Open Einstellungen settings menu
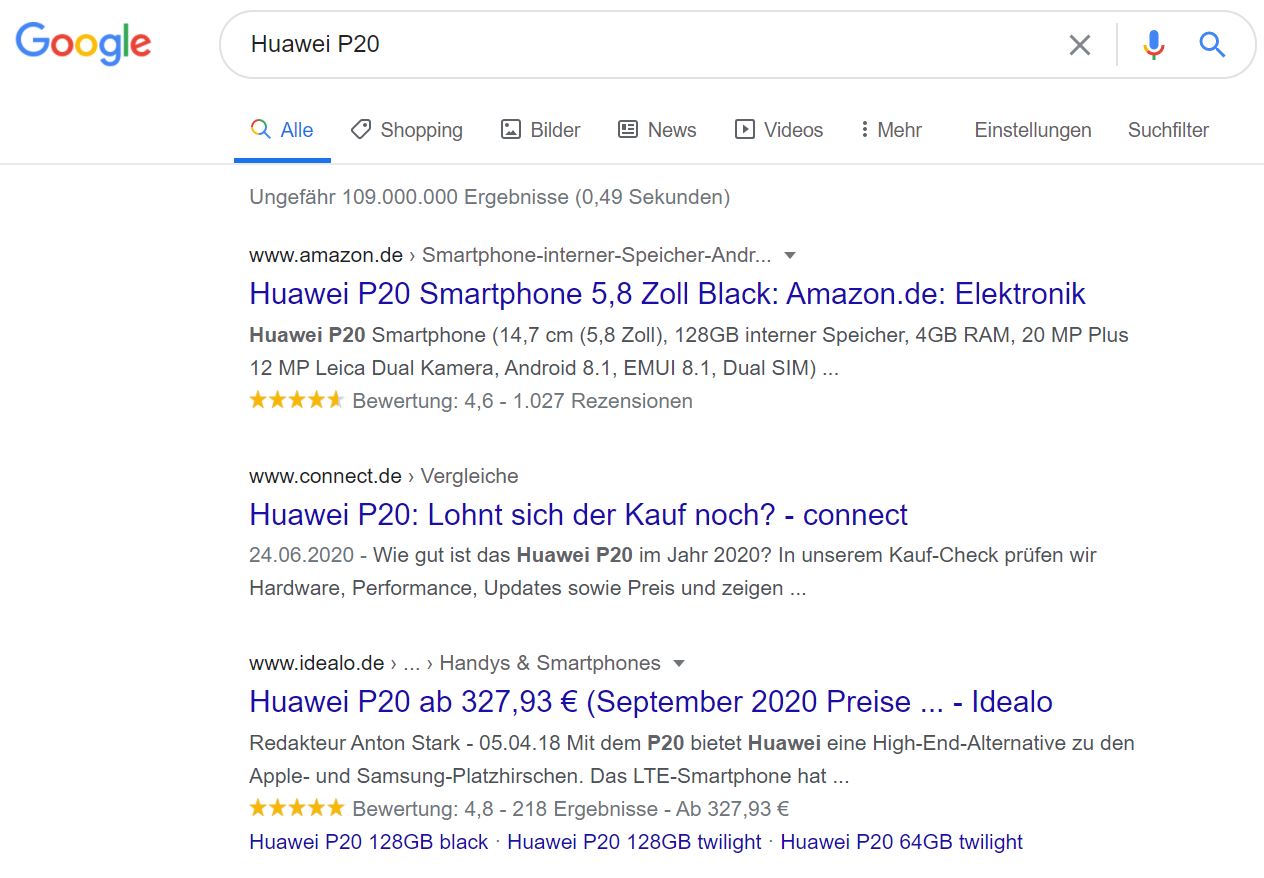 tap(1033, 130)
